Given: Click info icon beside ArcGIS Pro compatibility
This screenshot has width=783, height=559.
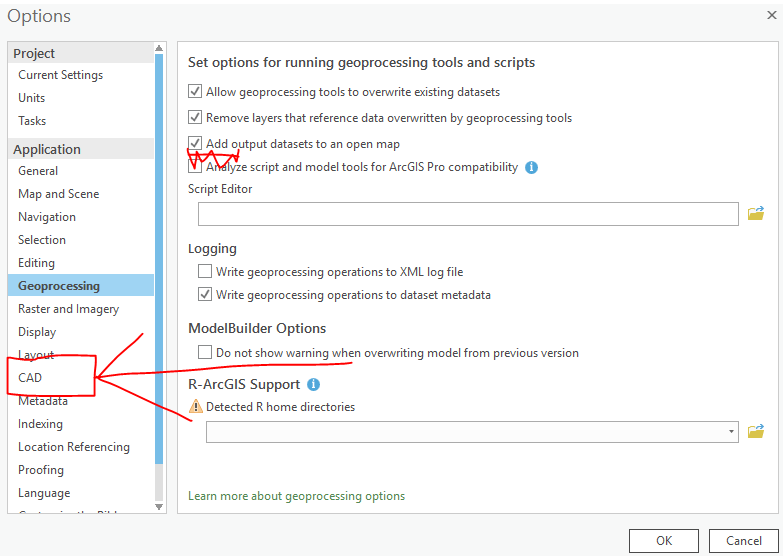Looking at the screenshot, I should (x=531, y=167).
